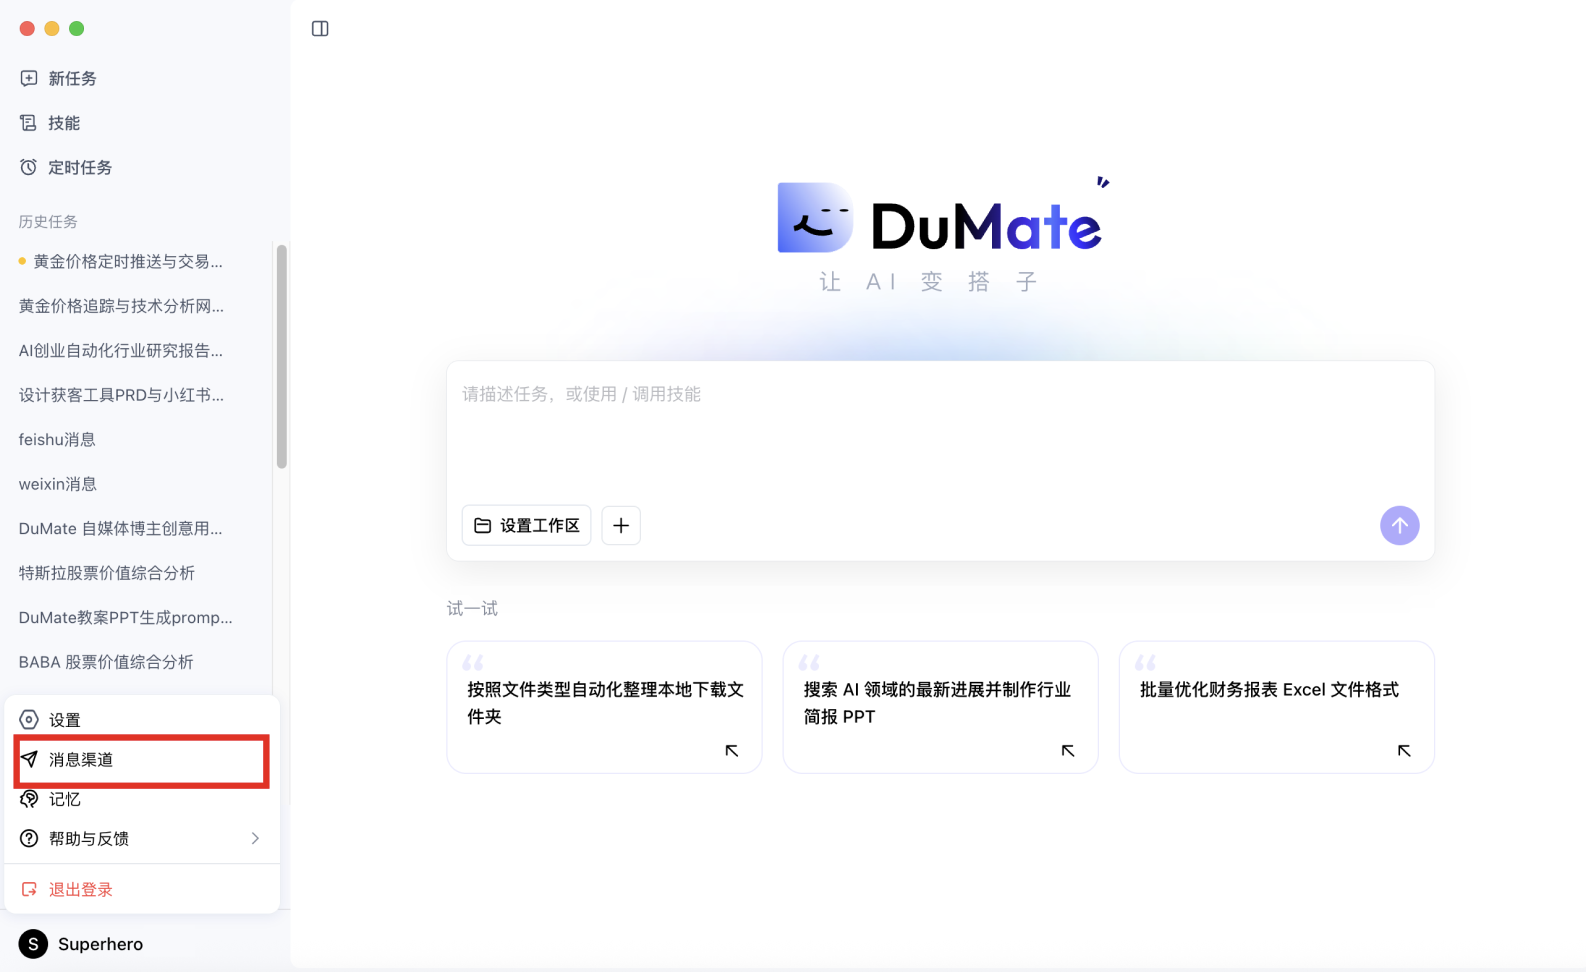Open history task DuMate教案PPT生成promp
1586x972 pixels.
point(125,617)
